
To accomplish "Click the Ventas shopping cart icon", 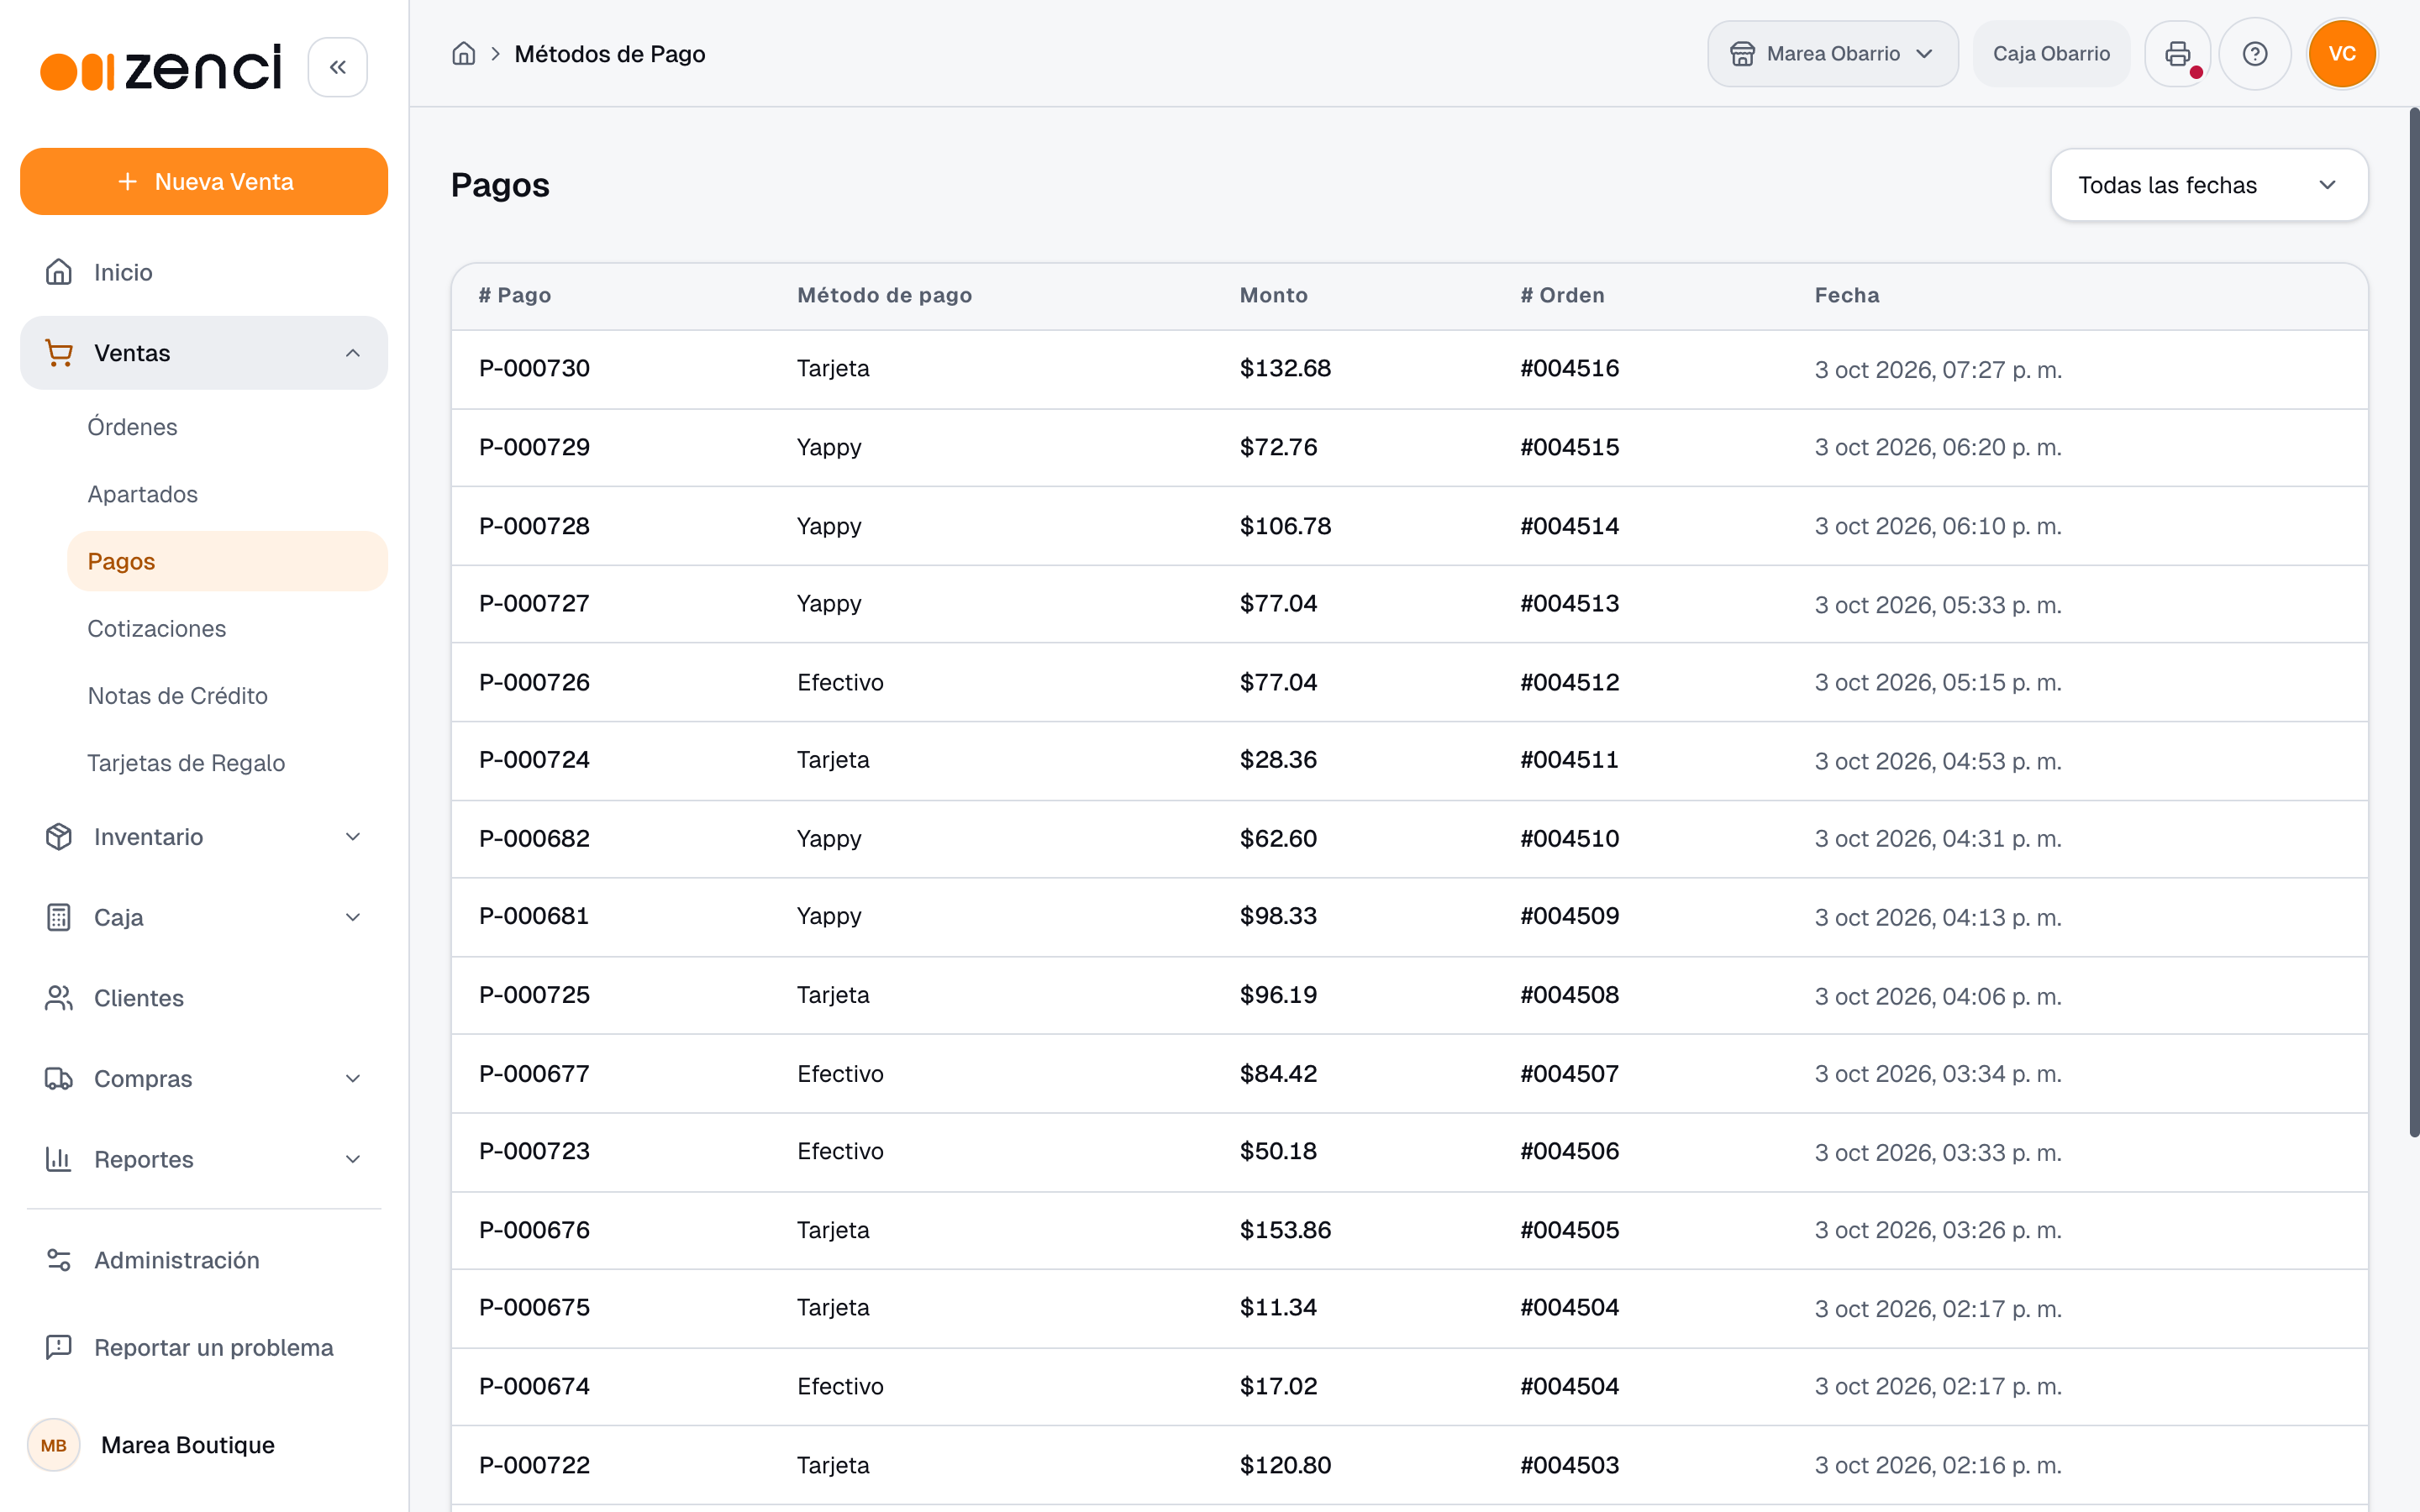I will point(59,353).
